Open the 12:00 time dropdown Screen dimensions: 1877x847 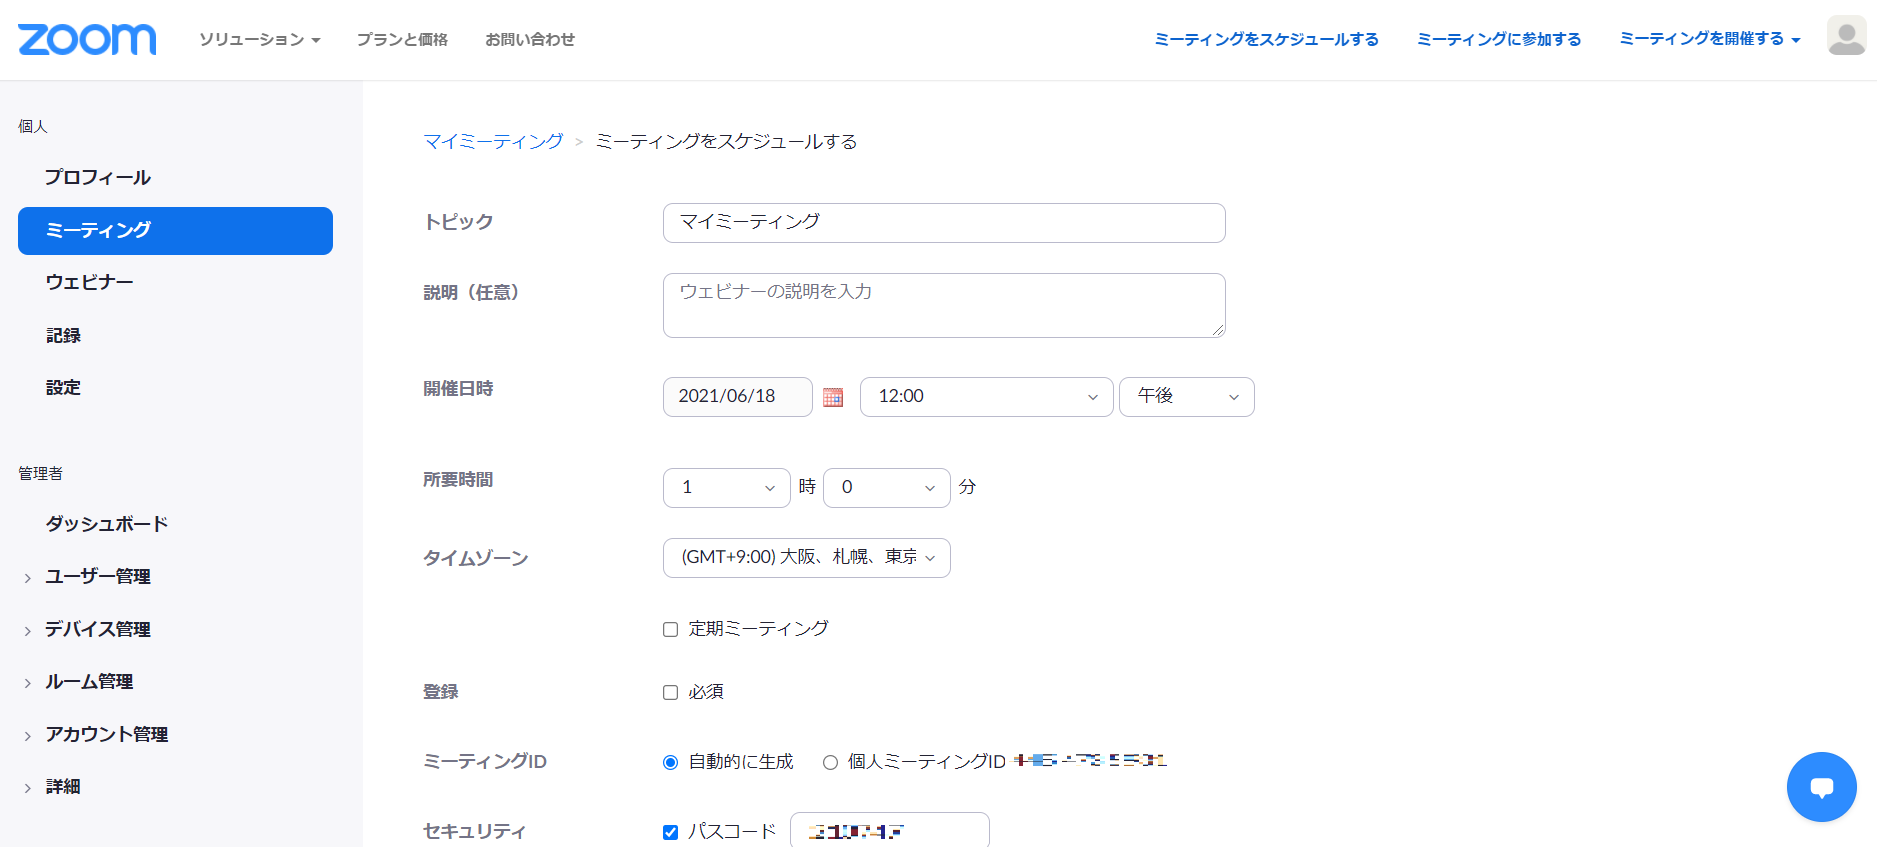click(986, 397)
